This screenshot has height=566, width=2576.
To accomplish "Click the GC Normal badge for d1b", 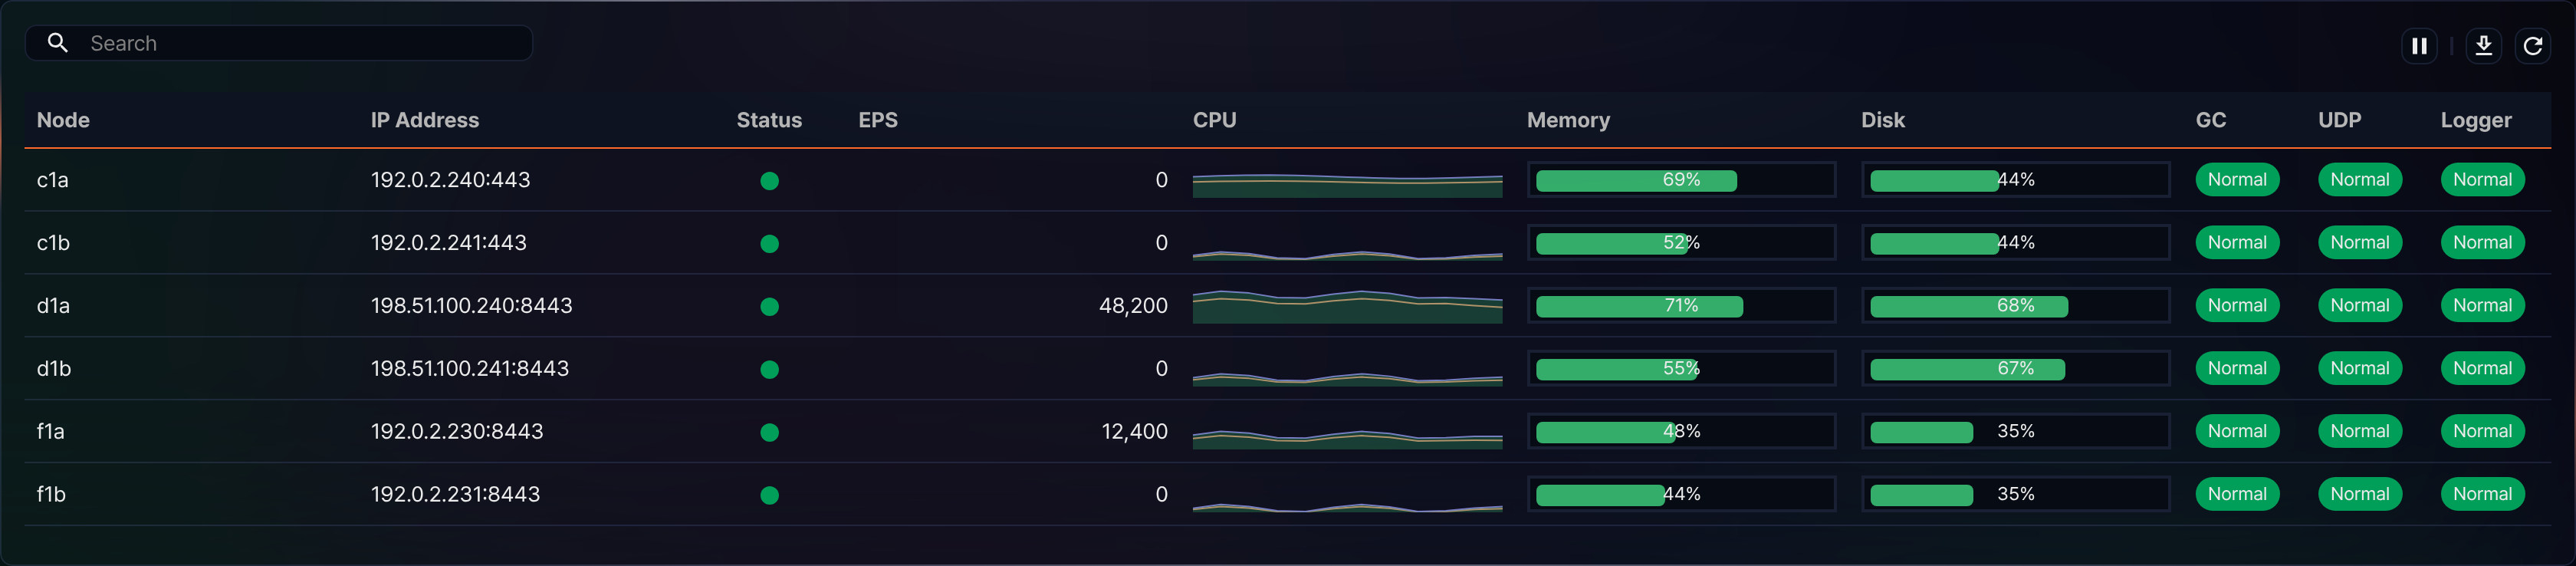I will click(x=2237, y=369).
